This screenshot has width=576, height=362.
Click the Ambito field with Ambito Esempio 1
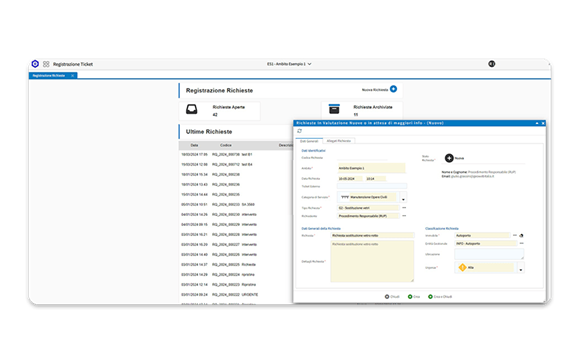click(371, 168)
